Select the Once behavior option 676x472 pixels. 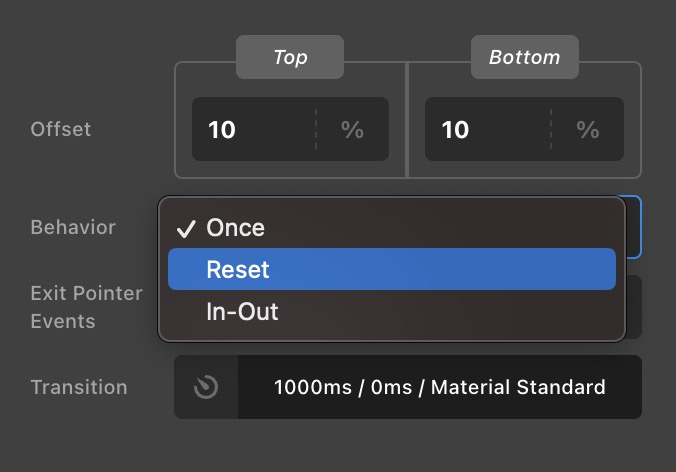(x=236, y=228)
